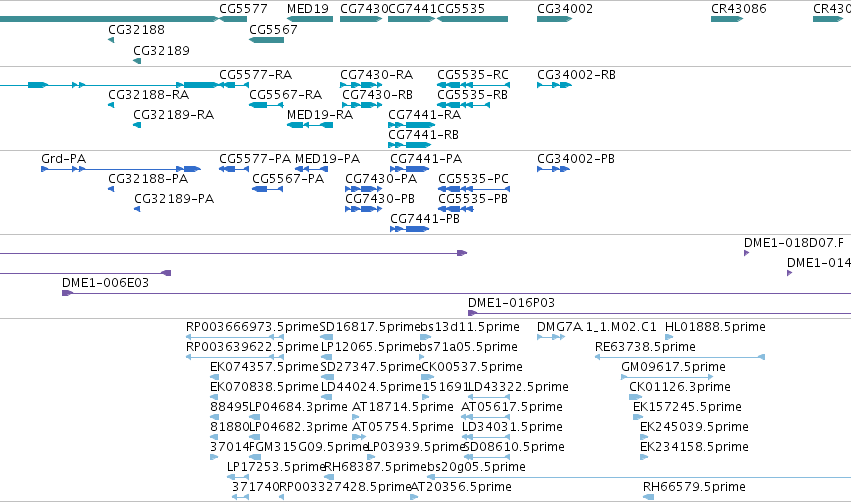Select the DME1-016P03 clone label
This screenshot has width=851, height=502.
point(511,303)
